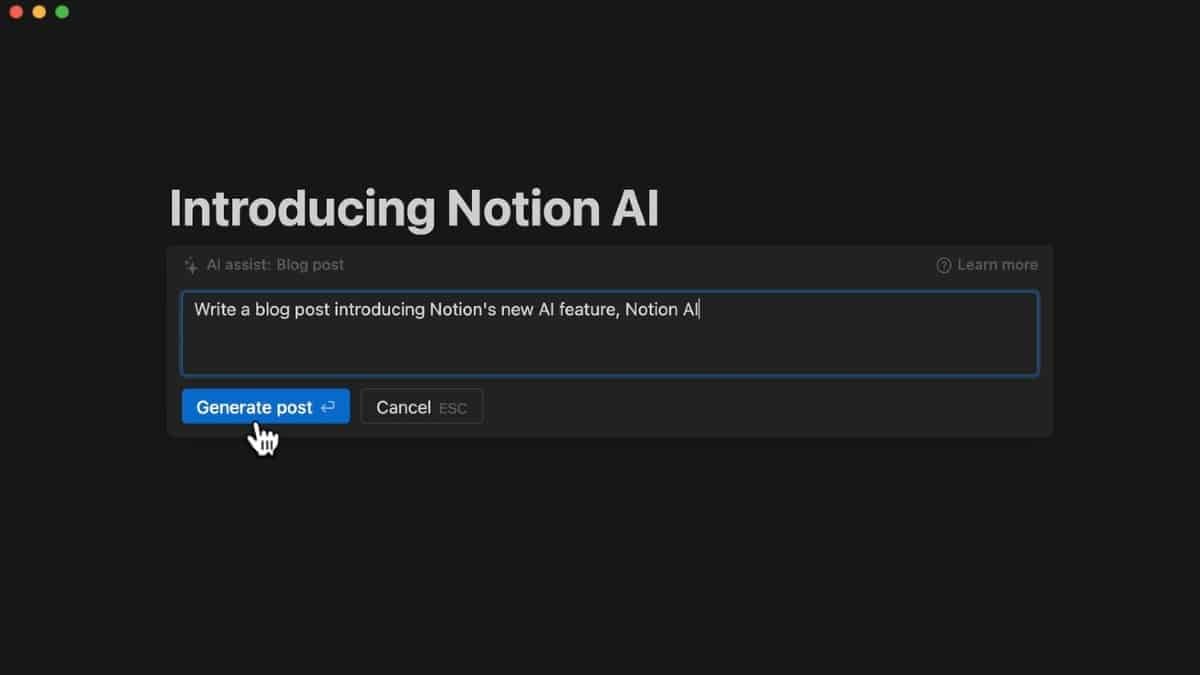Close the window with the red button
This screenshot has width=1200, height=675.
point(16,12)
